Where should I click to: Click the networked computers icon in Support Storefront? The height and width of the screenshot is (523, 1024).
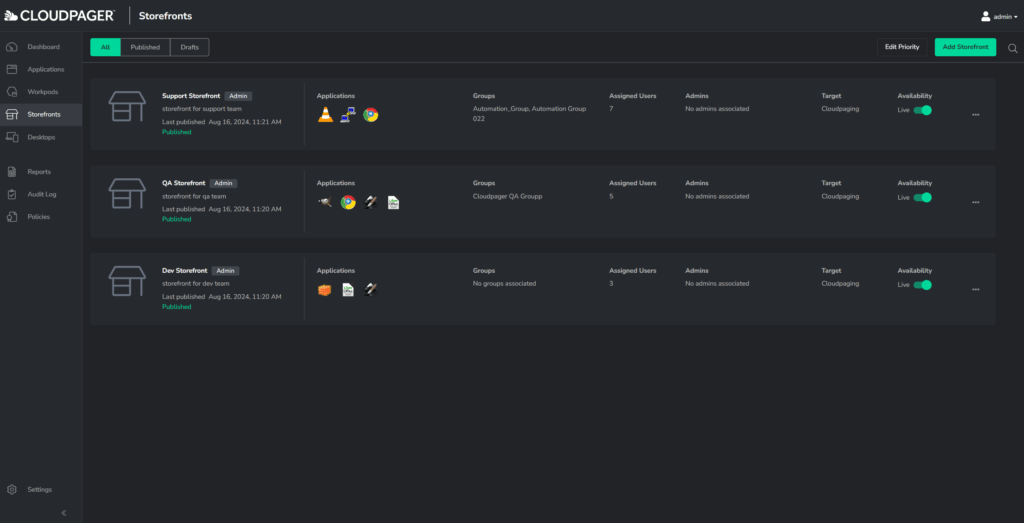pyautogui.click(x=347, y=115)
